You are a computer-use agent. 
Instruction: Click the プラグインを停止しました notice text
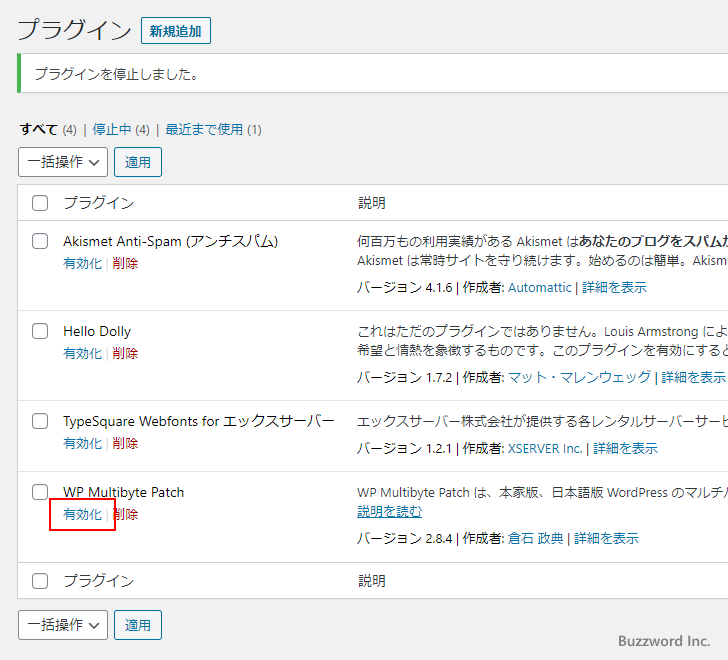tap(117, 74)
